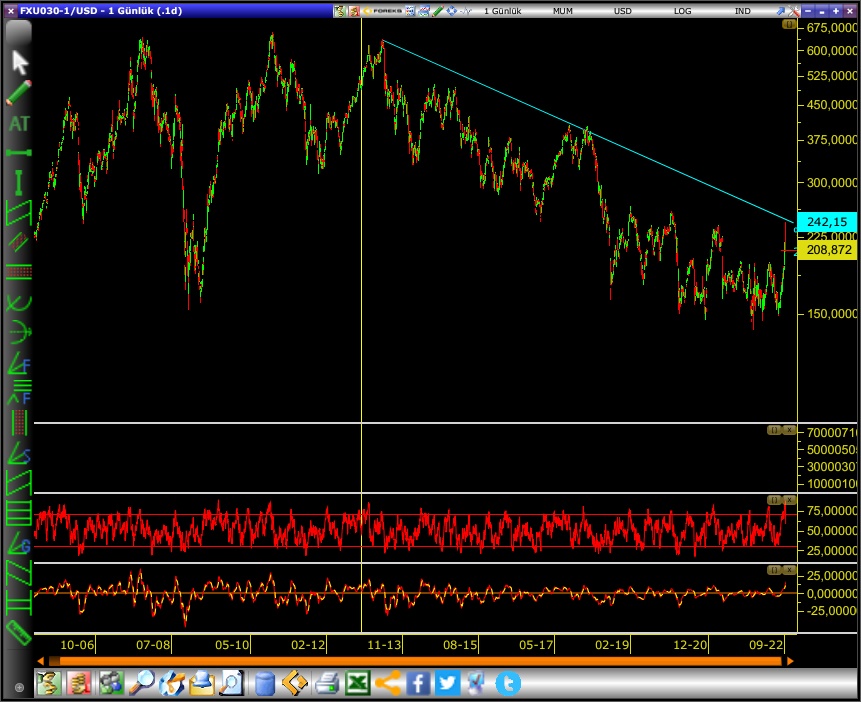
Task: Open the magnifier search in bottom toolbar
Action: click(142, 683)
